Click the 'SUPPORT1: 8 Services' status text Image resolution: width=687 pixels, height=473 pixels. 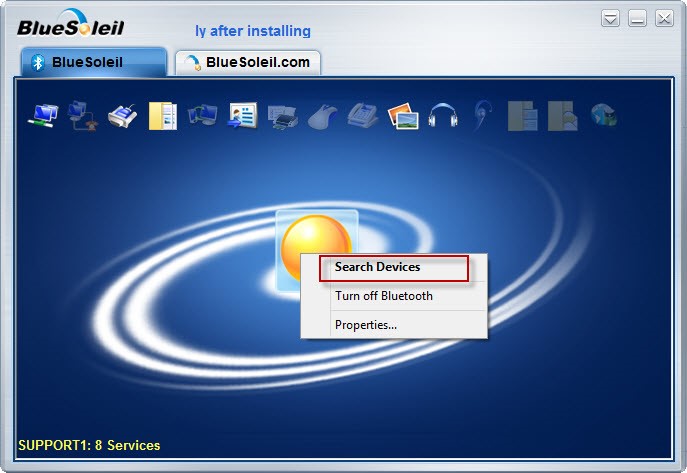89,445
